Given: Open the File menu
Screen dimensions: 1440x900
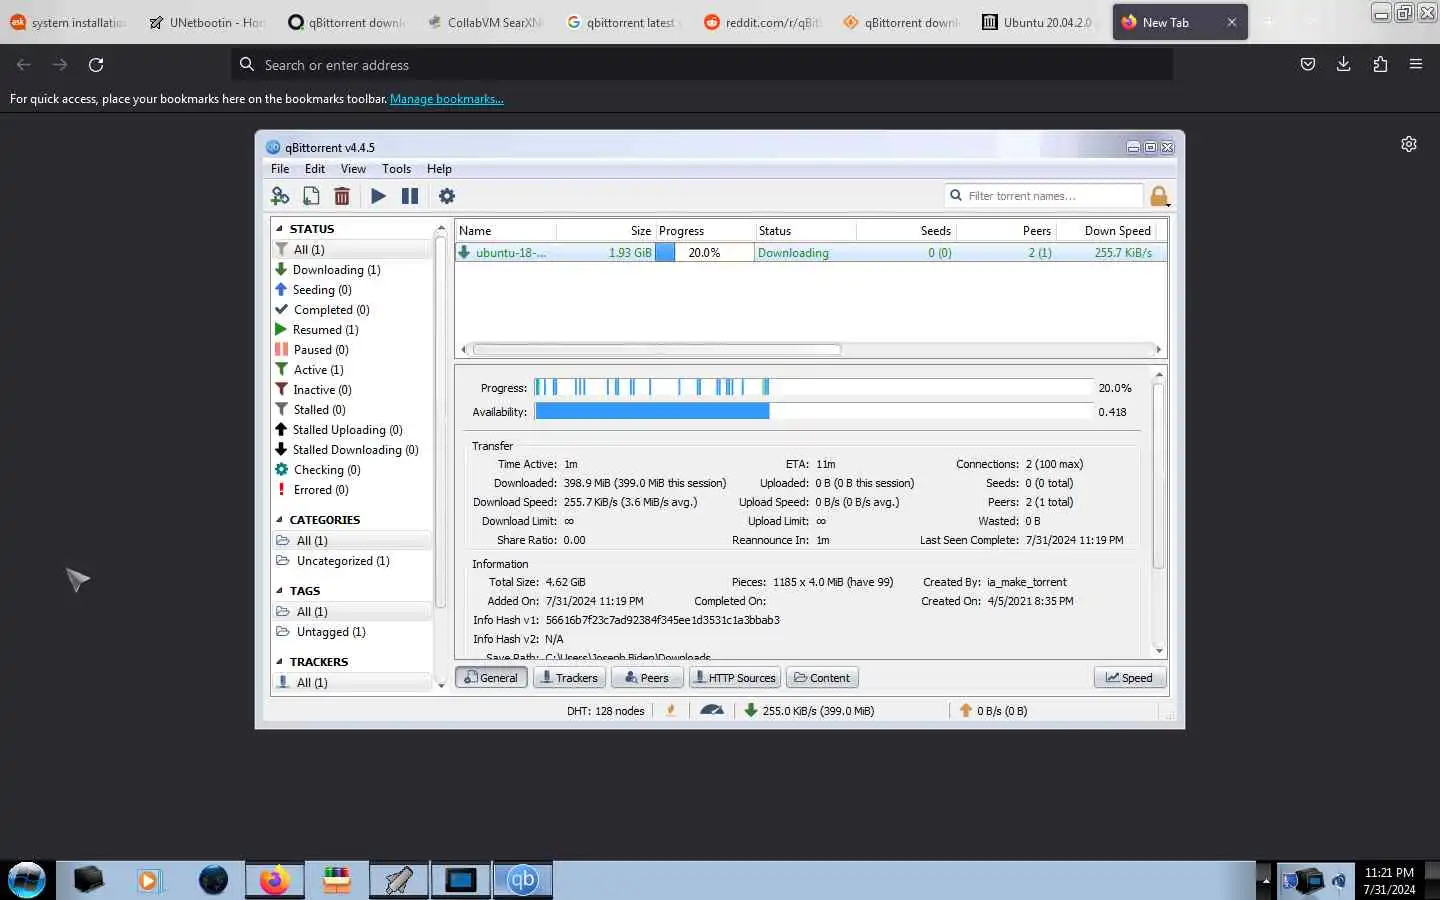Looking at the screenshot, I should point(280,169).
